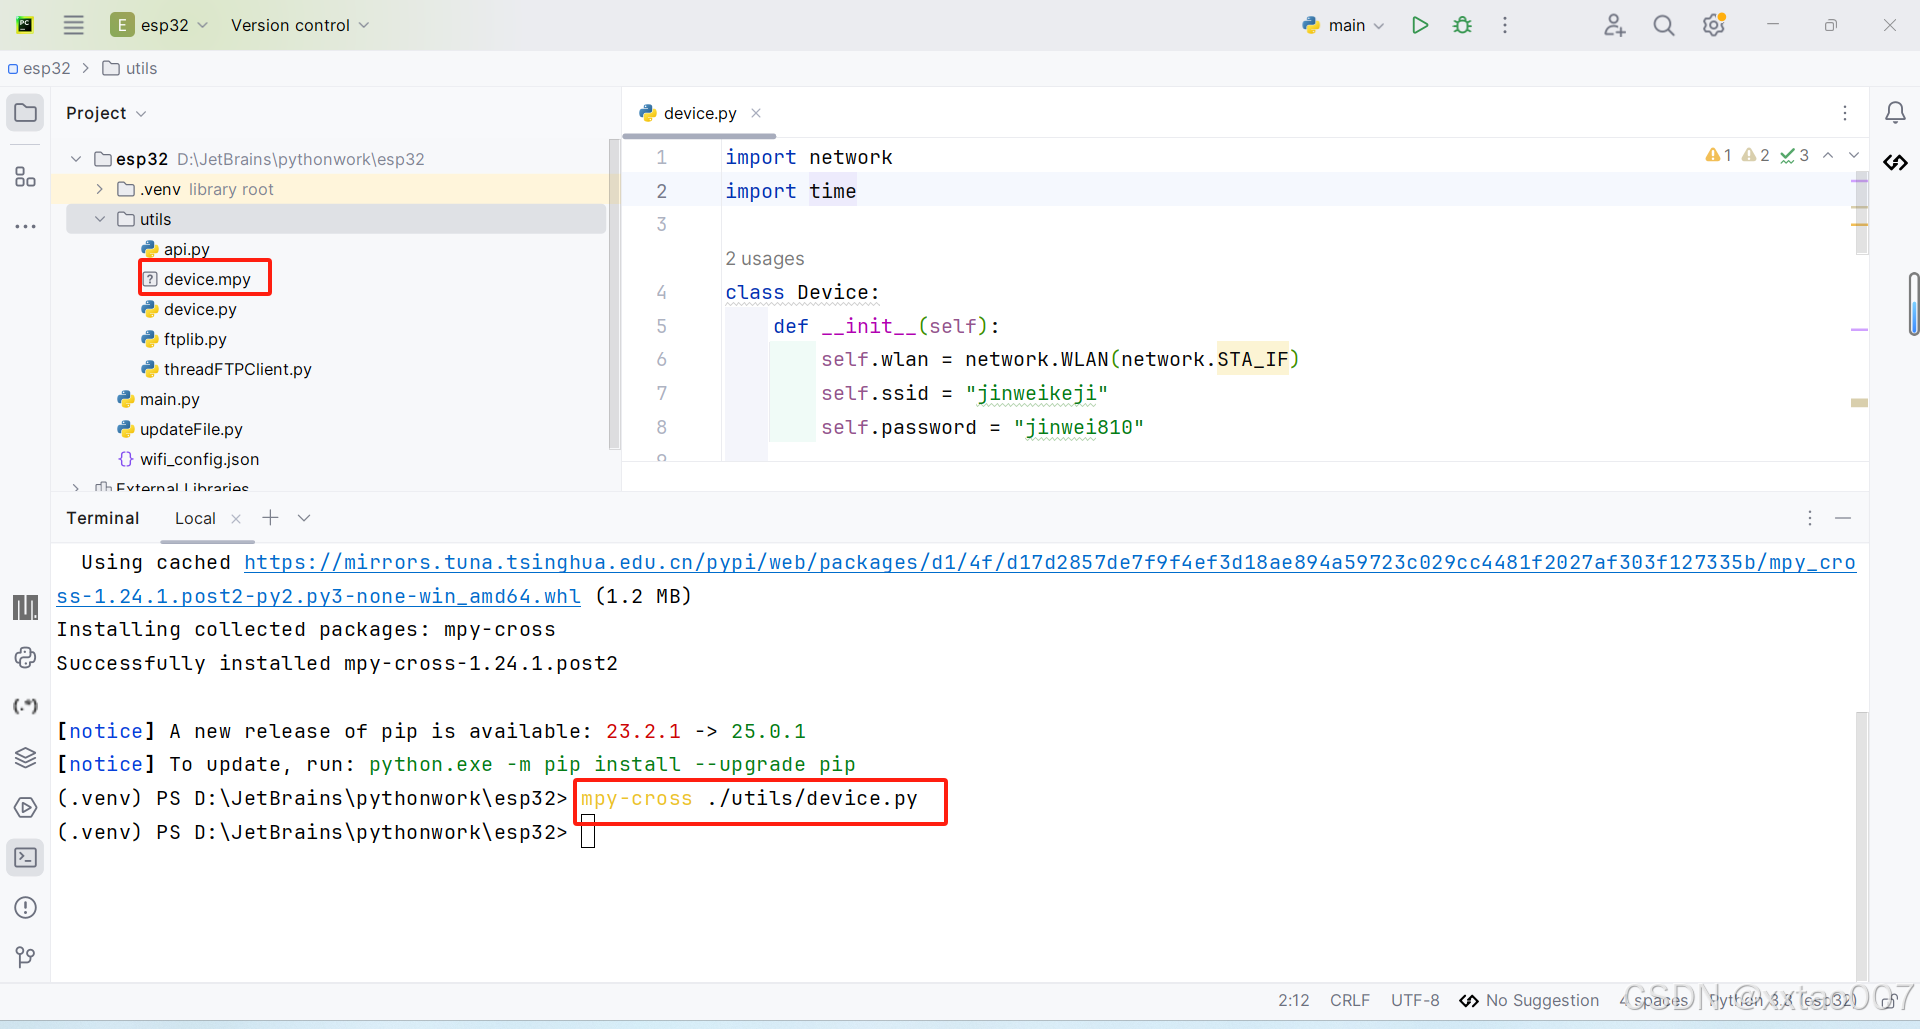The height and width of the screenshot is (1029, 1920).
Task: Toggle the Services tool window
Action: [x=25, y=807]
